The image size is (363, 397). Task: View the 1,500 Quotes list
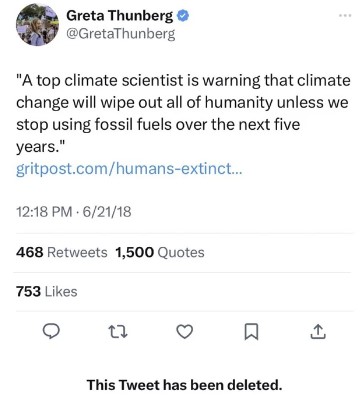(160, 252)
